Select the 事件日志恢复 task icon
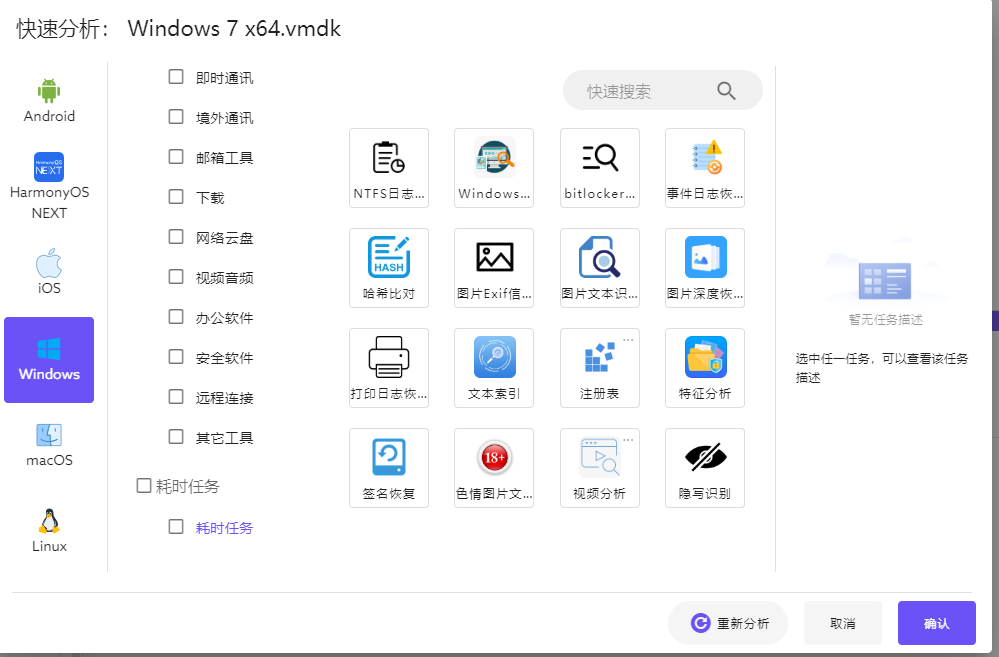 click(705, 168)
